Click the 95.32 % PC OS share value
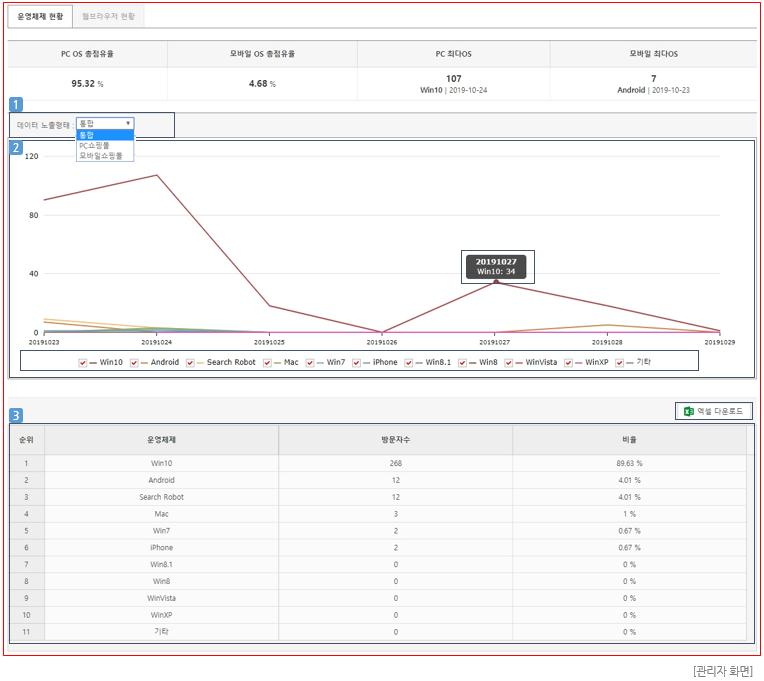The height and width of the screenshot is (681, 764). tap(87, 84)
